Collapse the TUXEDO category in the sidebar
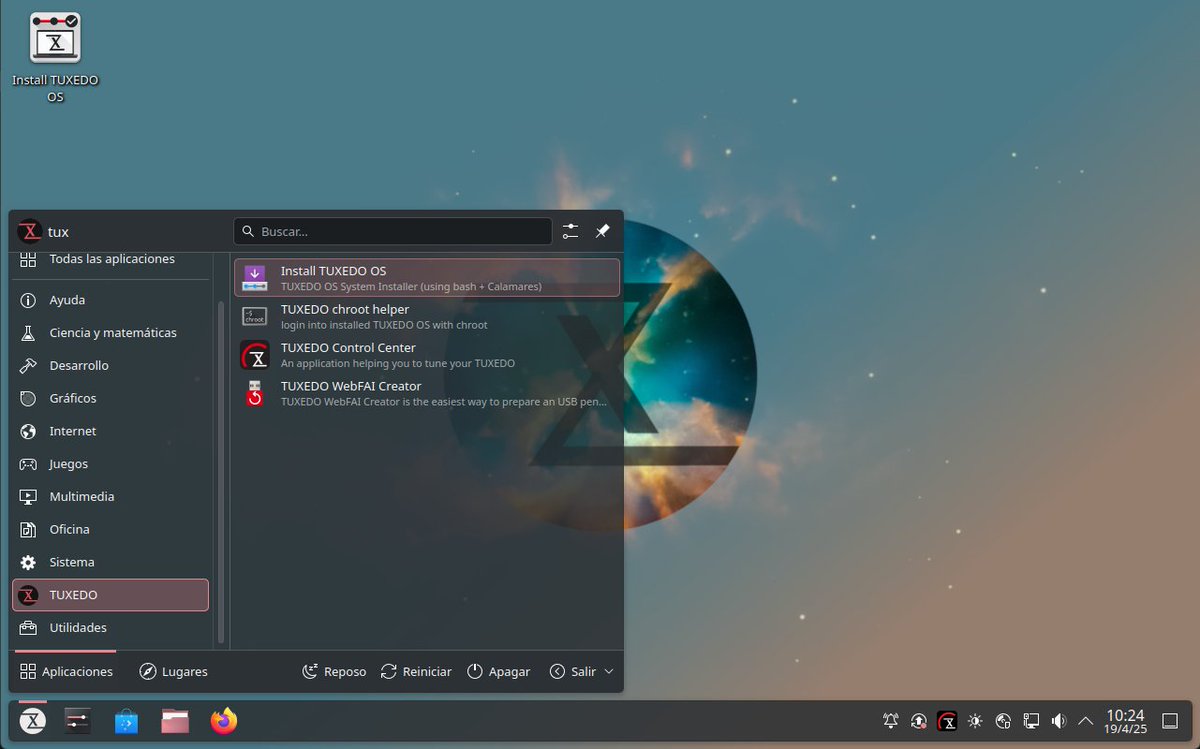The height and width of the screenshot is (749, 1200). 110,594
